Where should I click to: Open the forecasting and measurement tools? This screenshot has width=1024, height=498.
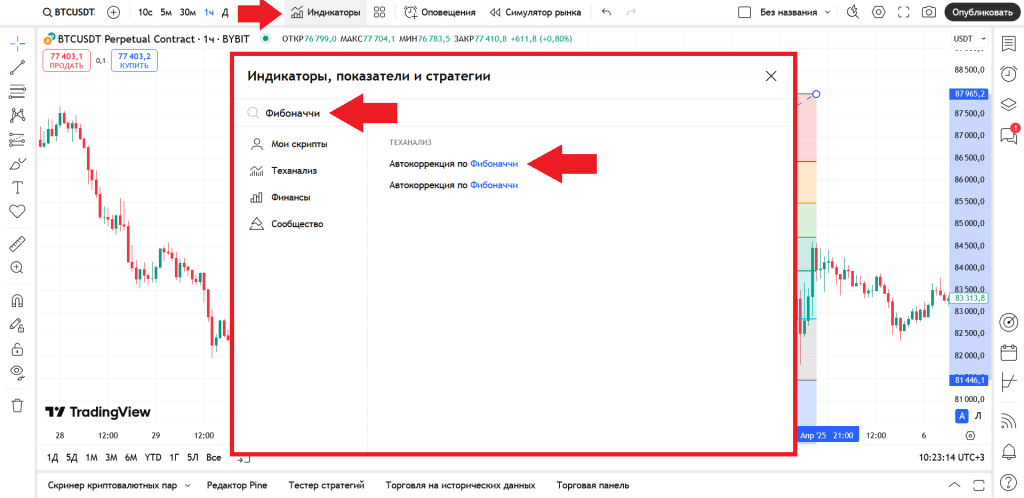[18, 140]
